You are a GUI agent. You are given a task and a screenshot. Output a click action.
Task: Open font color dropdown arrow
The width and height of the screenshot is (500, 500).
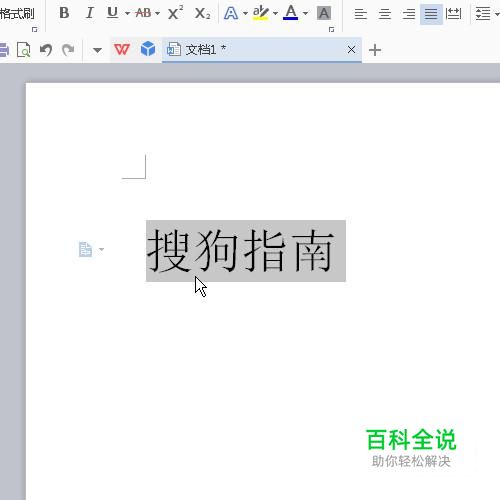[305, 14]
